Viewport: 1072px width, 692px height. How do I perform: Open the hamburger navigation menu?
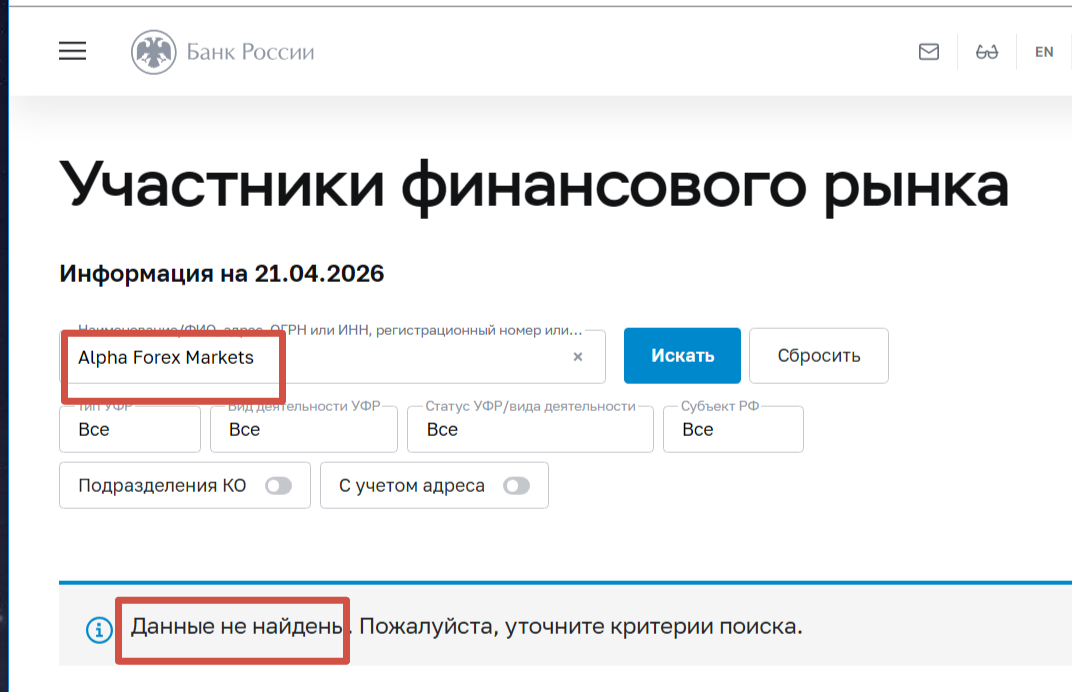click(72, 52)
